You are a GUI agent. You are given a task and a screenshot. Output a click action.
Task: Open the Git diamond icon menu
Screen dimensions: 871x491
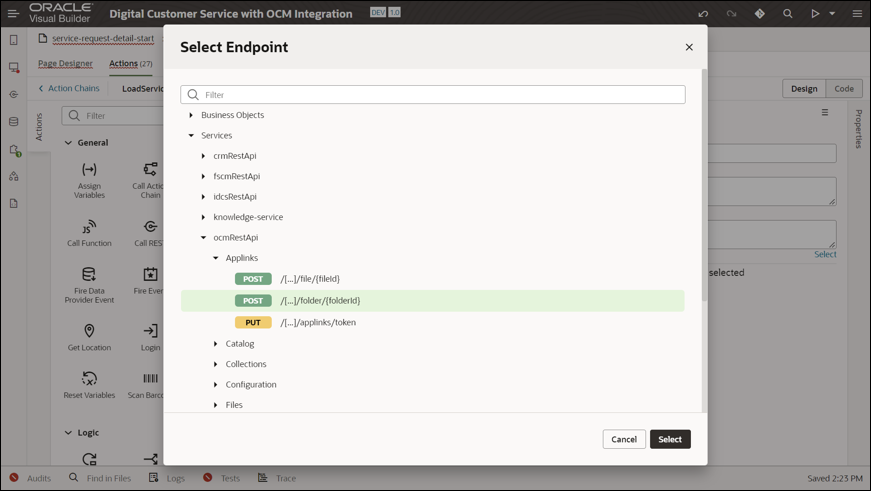click(x=759, y=13)
